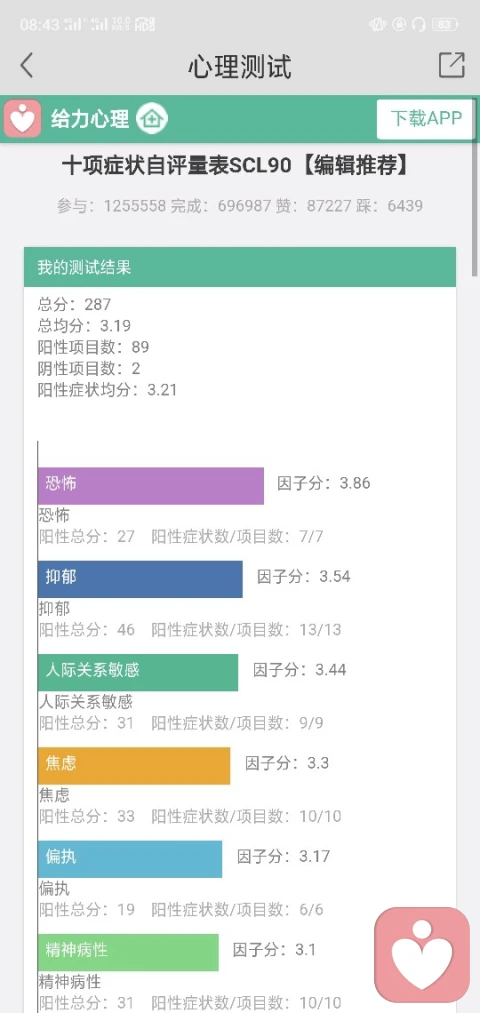Tap the battery indicator in status bar
Image resolution: width=480 pixels, height=1013 pixels.
click(445, 25)
